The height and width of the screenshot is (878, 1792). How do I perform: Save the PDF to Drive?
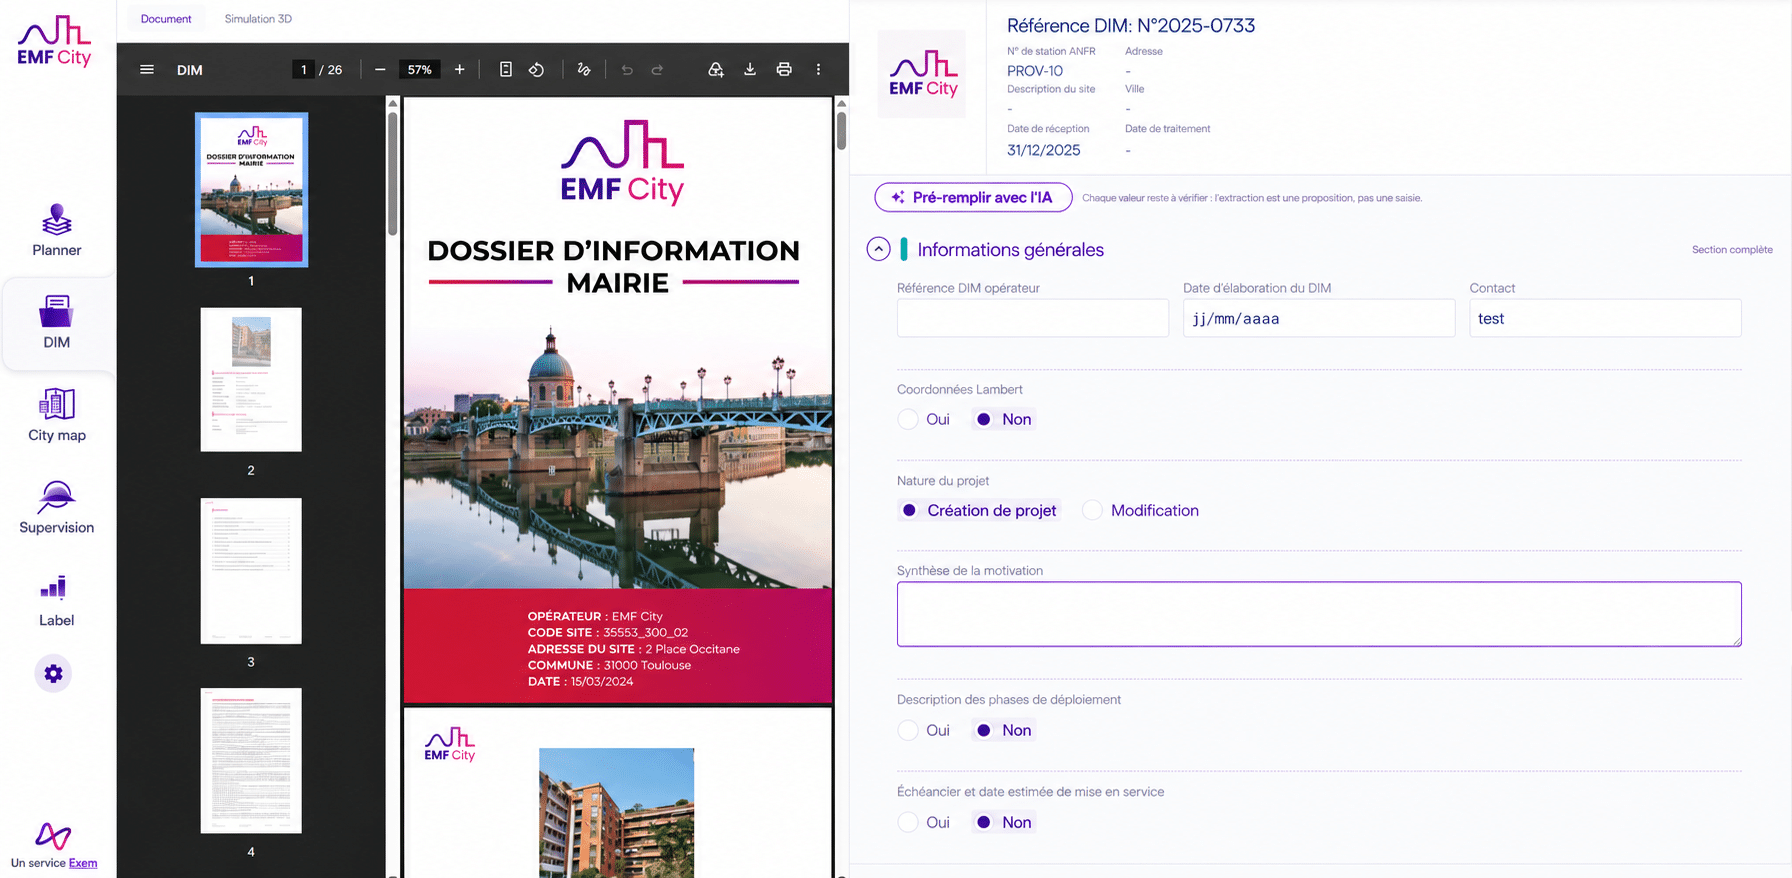tap(716, 70)
